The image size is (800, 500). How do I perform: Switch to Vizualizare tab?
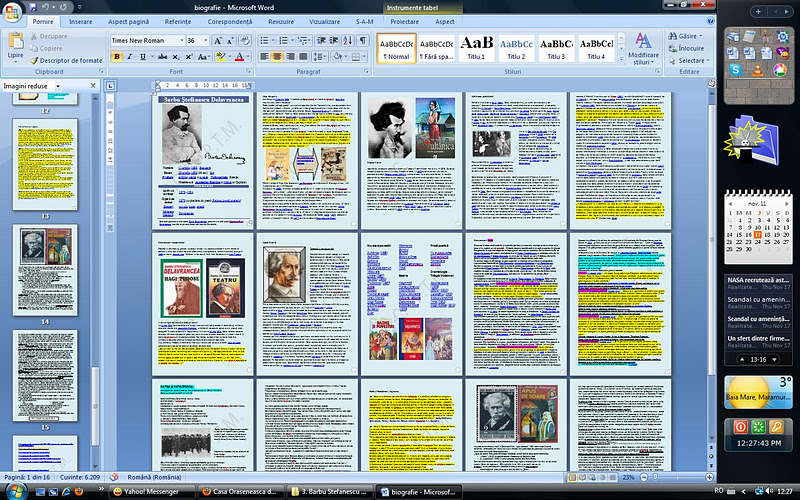pos(324,21)
